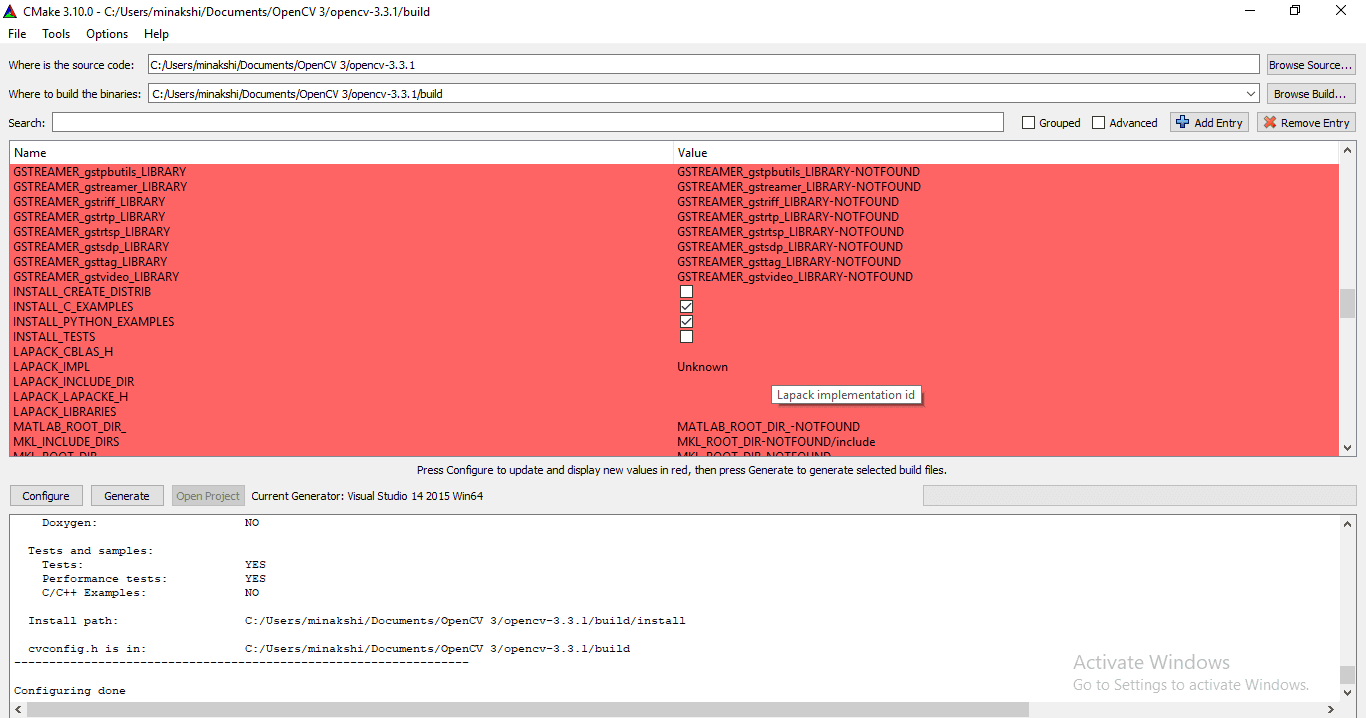Click down arrow of variable list scrollbar
This screenshot has width=1366, height=718.
(x=1347, y=448)
